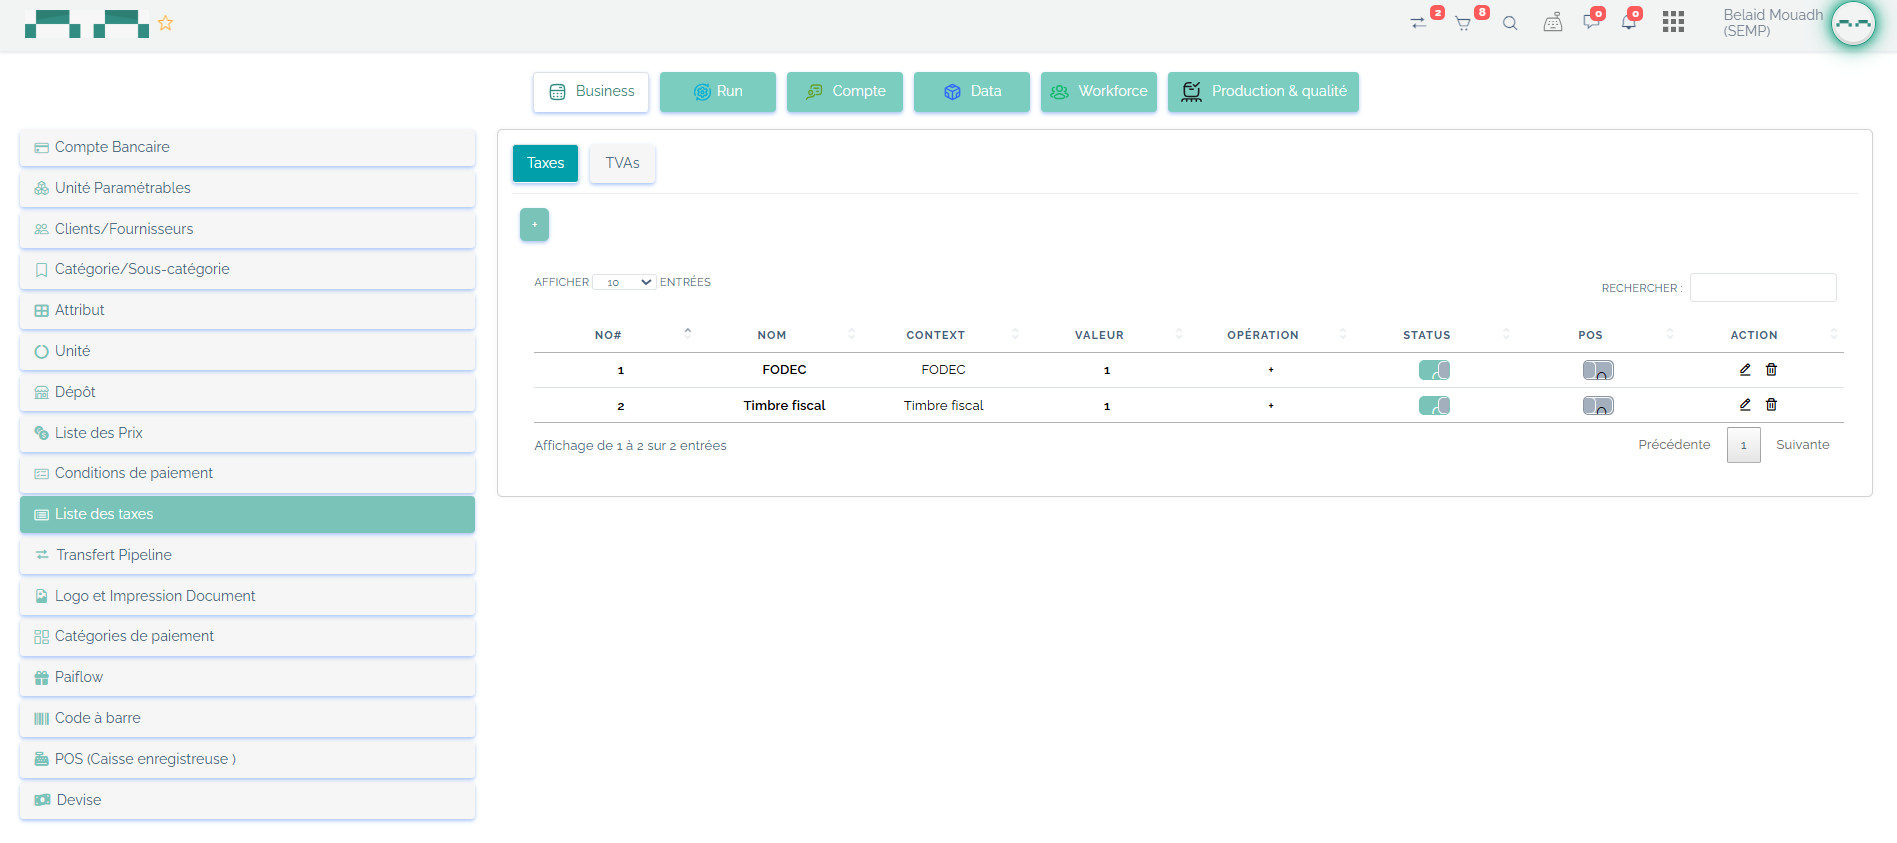1897x843 pixels.
Task: Toggle the POS switch for FODEC
Action: pos(1598,370)
